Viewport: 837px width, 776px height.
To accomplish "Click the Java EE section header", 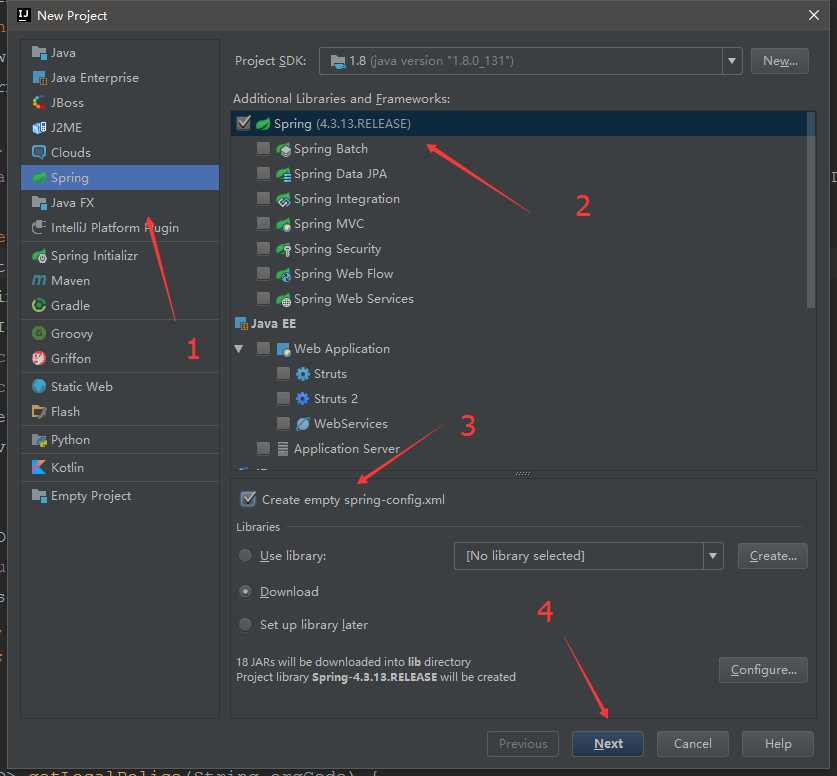I will 265,323.
